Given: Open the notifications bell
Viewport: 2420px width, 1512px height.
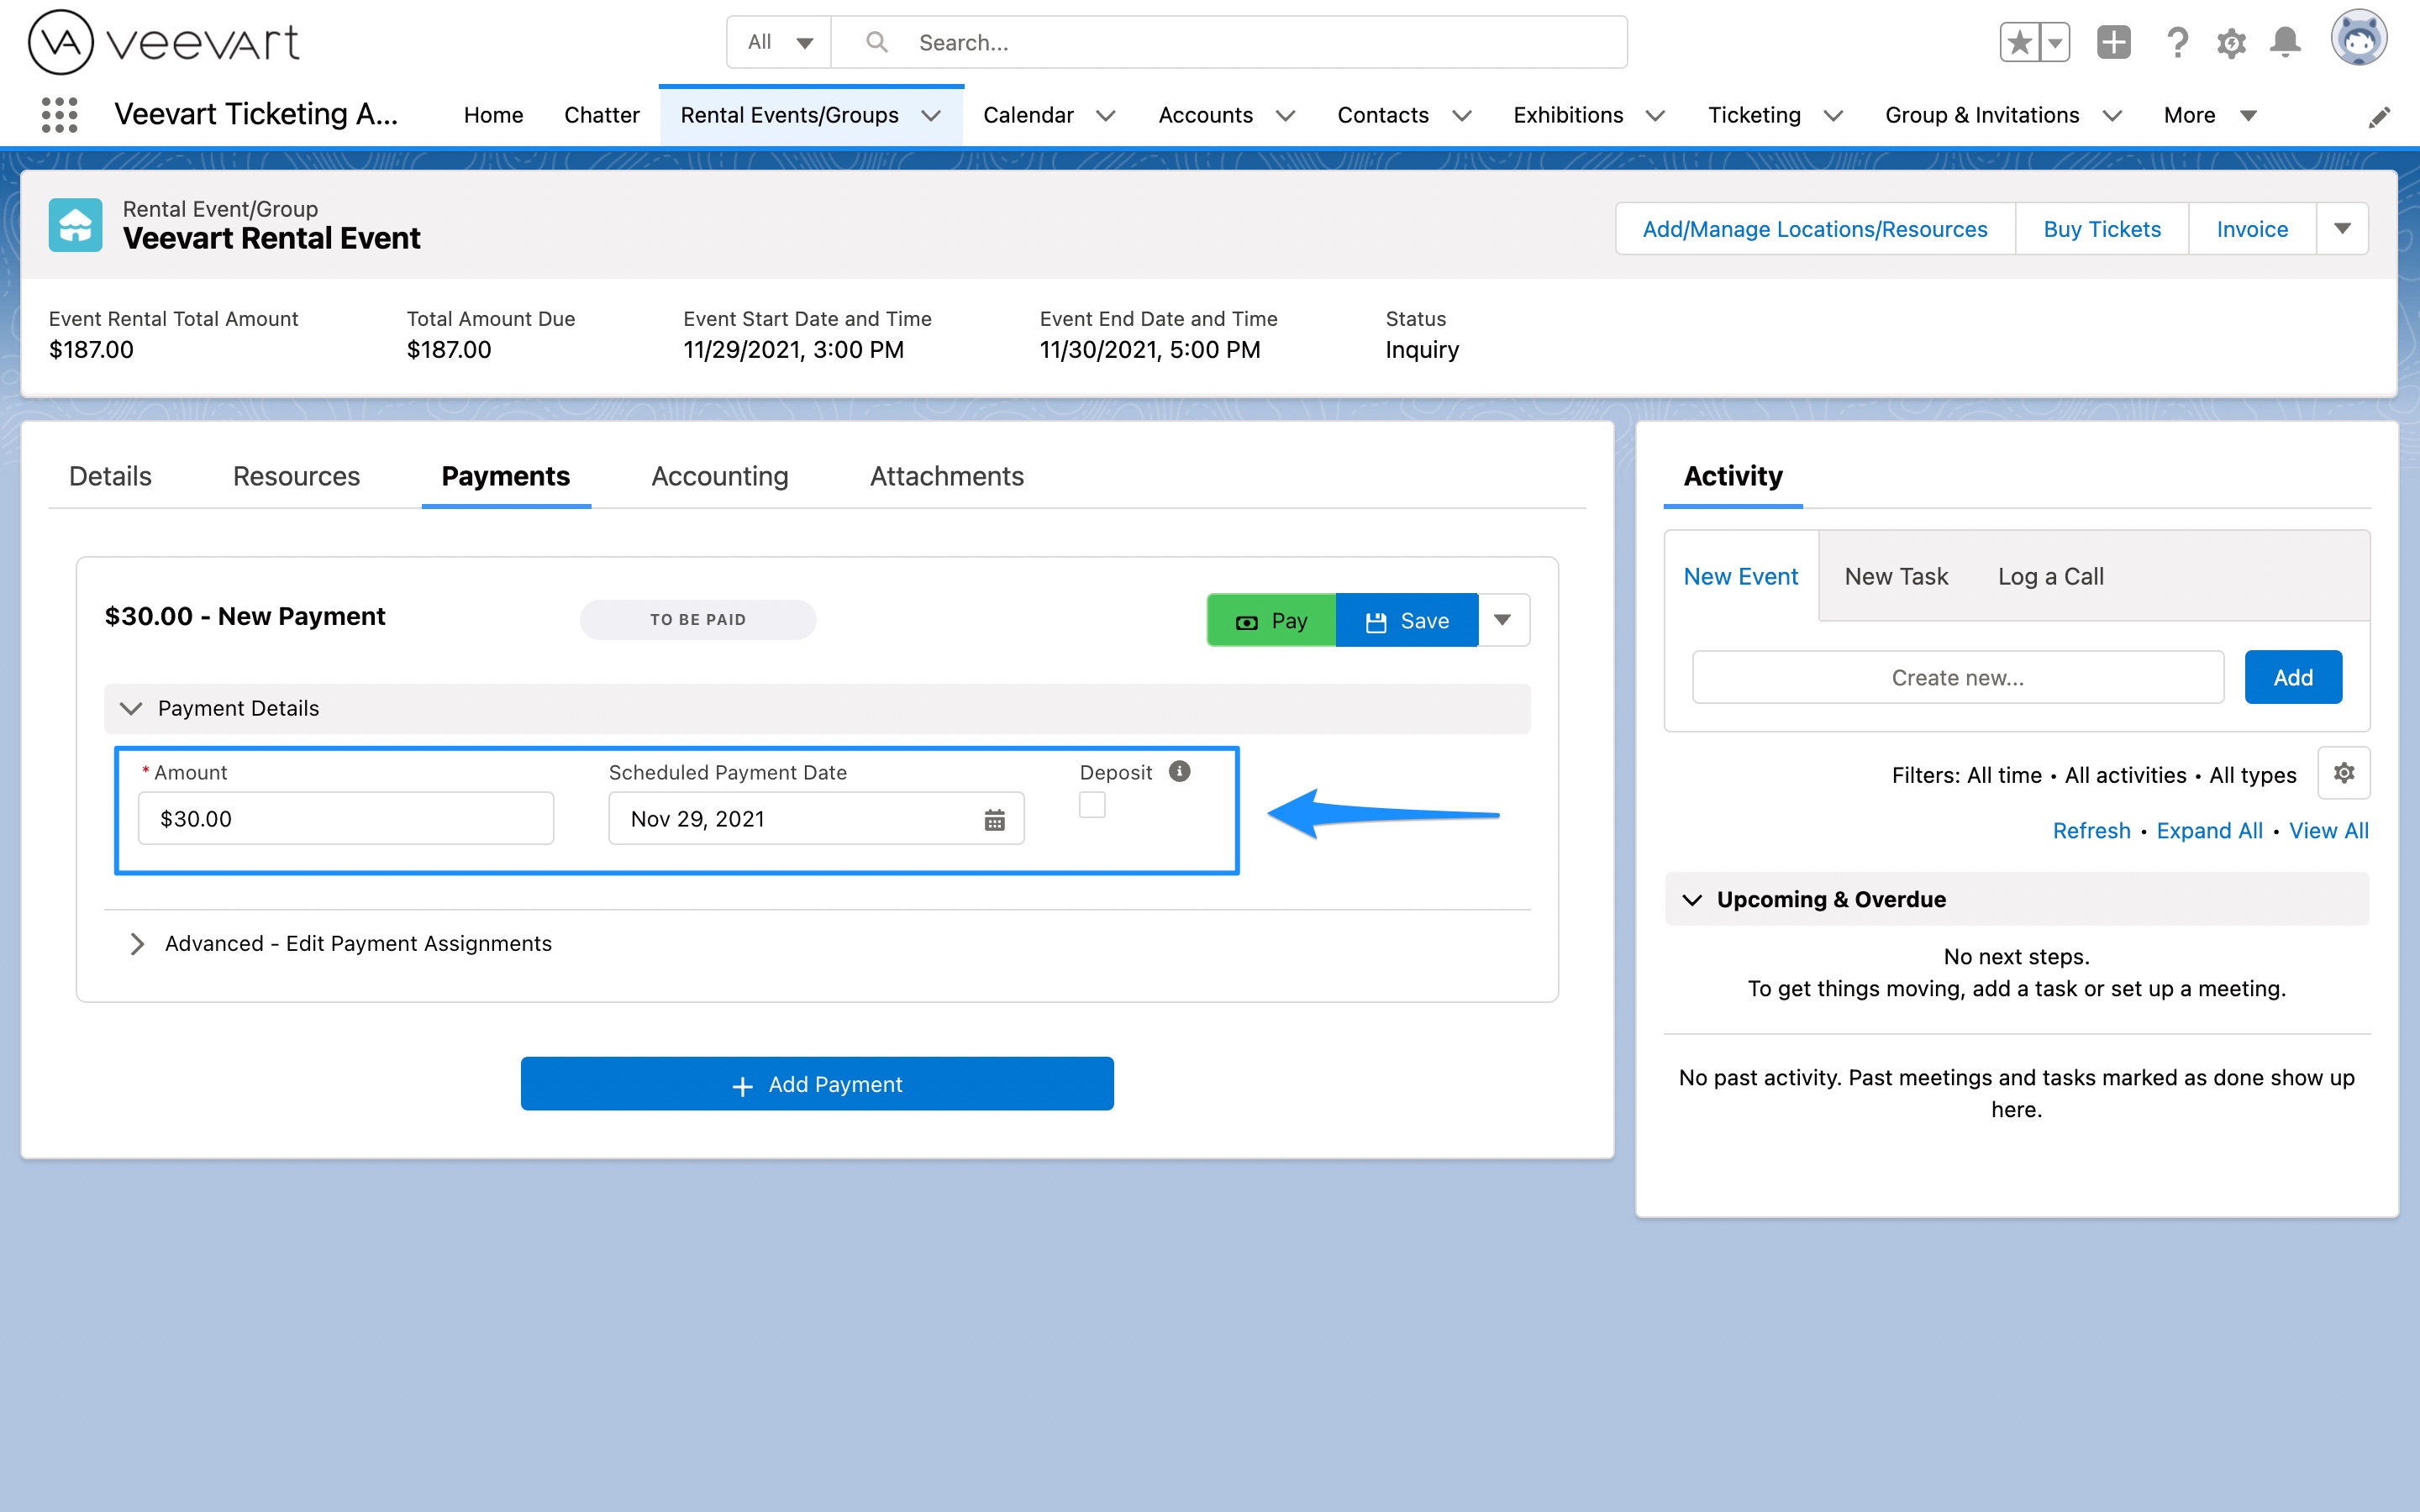Looking at the screenshot, I should tap(2286, 42).
